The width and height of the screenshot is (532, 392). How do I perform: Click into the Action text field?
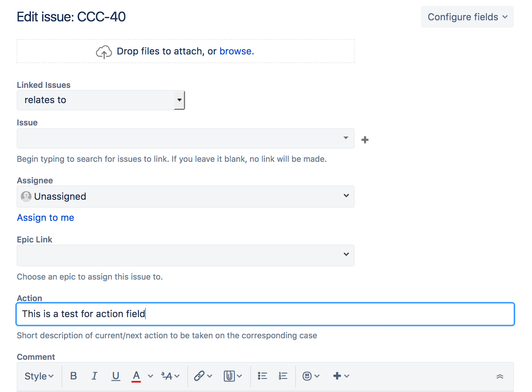(x=265, y=314)
